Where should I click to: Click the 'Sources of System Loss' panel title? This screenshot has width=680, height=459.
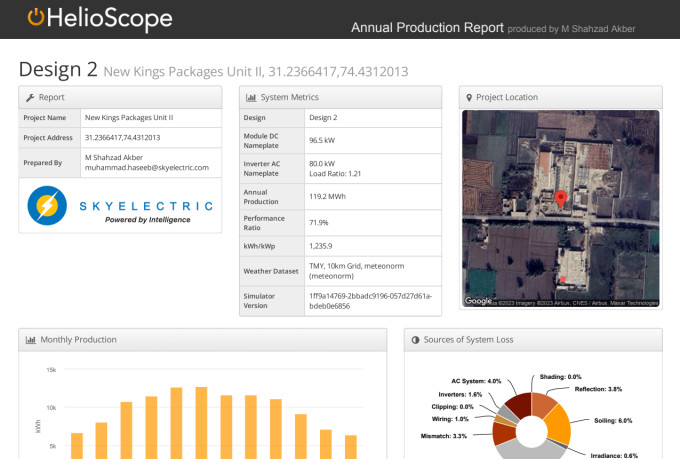[468, 340]
